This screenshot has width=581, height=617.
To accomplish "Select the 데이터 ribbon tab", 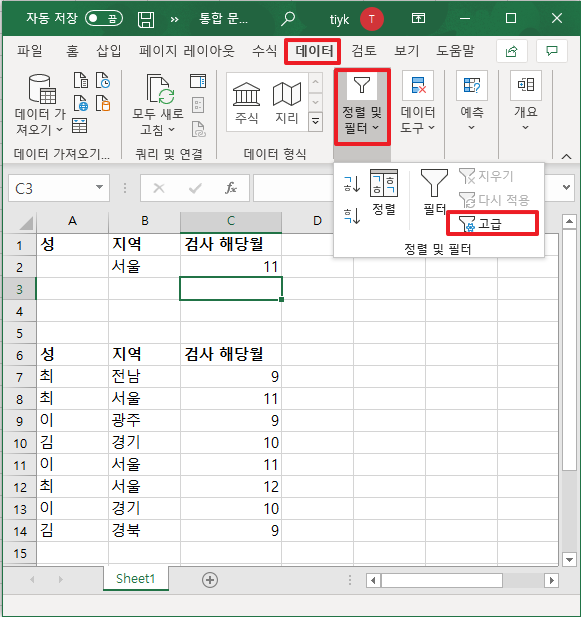I will (x=314, y=51).
